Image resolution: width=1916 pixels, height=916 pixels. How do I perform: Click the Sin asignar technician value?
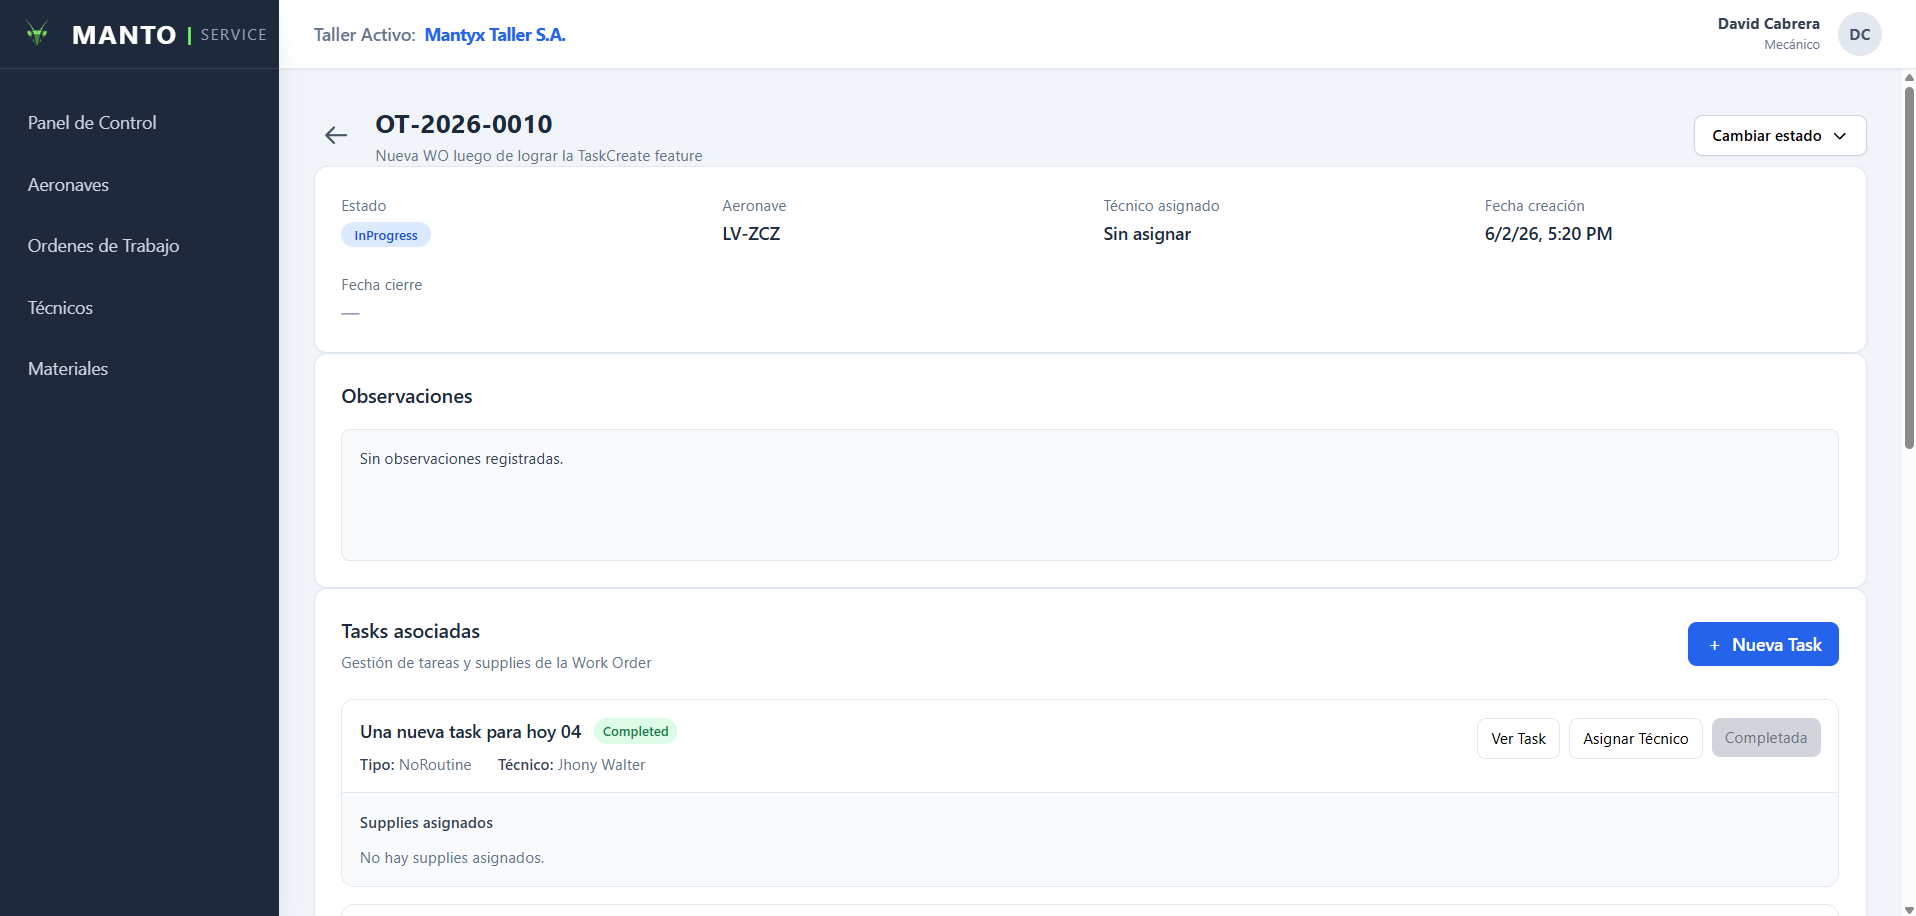[x=1147, y=234]
